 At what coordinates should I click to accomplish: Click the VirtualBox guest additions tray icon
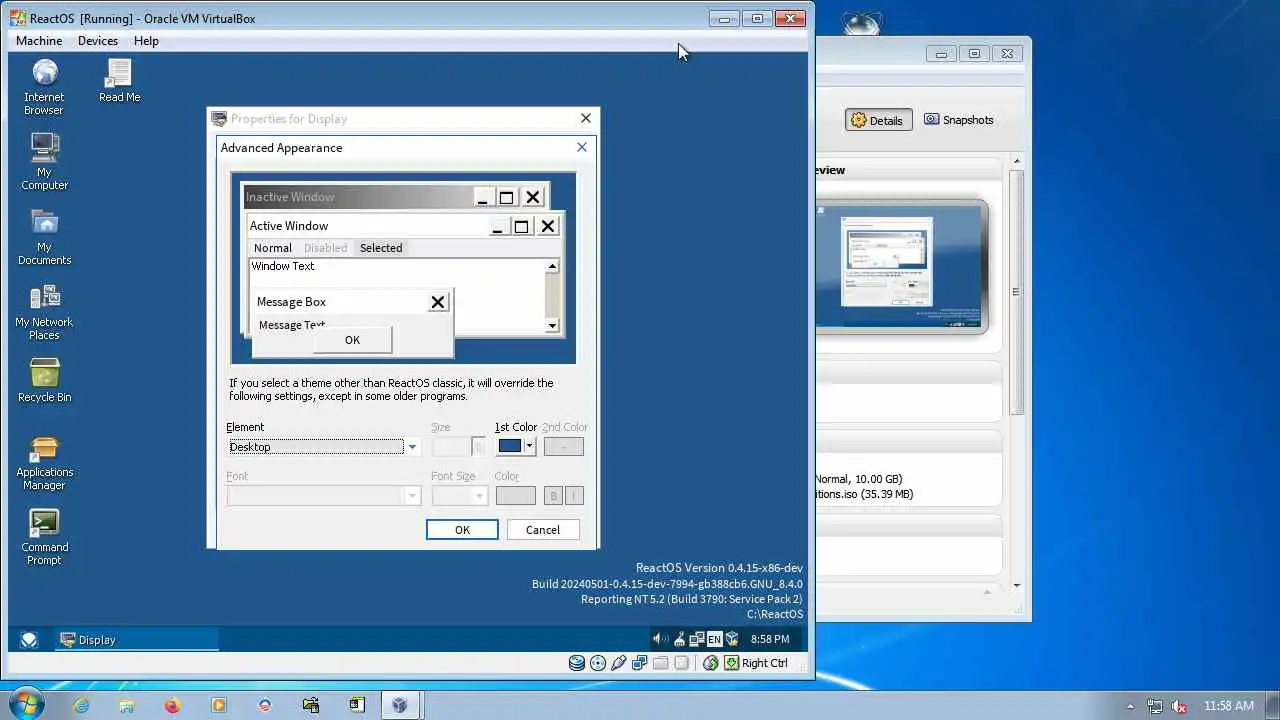coord(732,639)
